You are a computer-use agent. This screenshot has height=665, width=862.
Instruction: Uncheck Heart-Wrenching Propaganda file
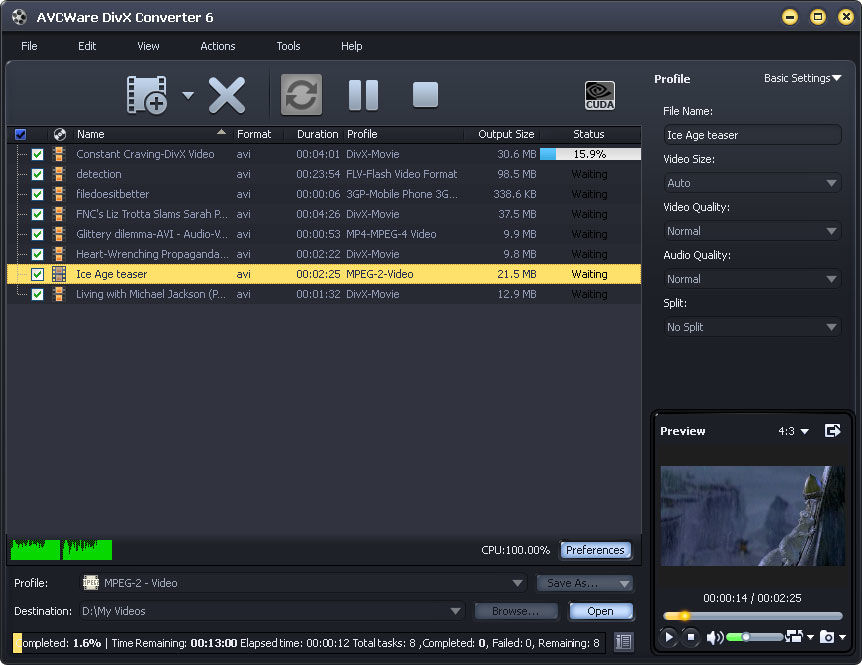click(37, 254)
